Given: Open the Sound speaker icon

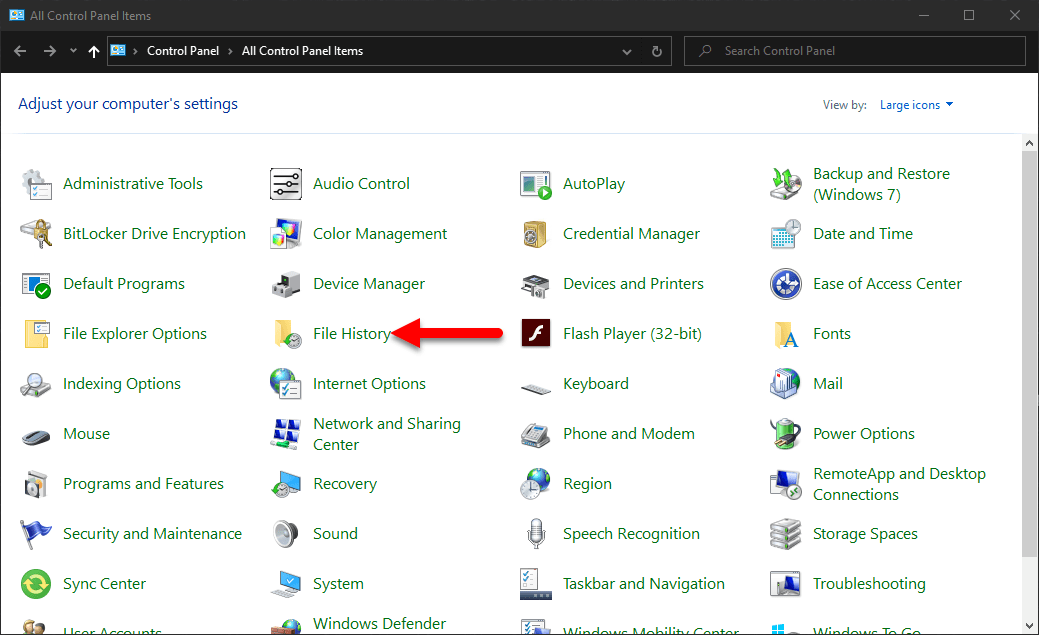Looking at the screenshot, I should (x=286, y=534).
